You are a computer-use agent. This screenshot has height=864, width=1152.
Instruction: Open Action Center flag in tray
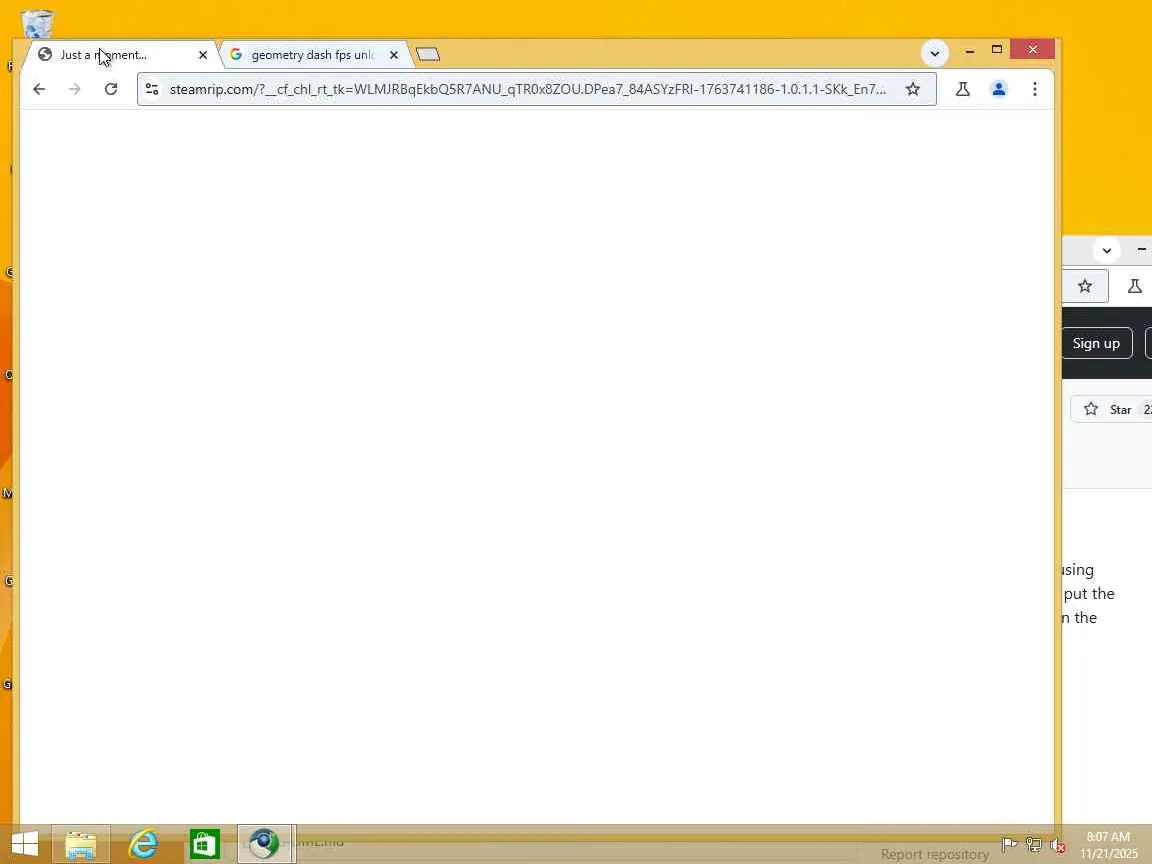pyautogui.click(x=1010, y=845)
